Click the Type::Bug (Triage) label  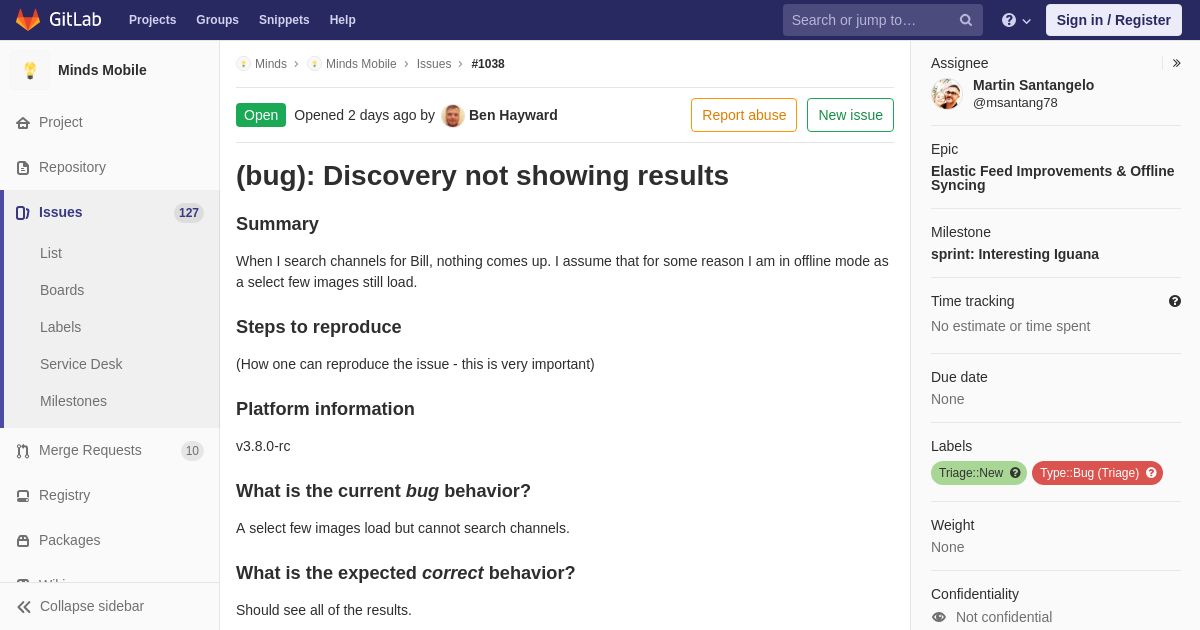tap(1089, 473)
